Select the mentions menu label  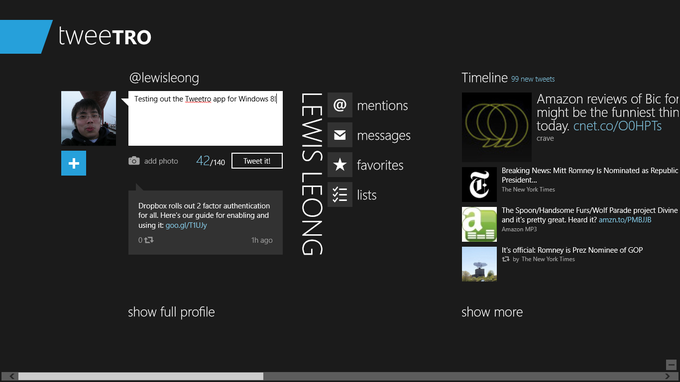[382, 105]
